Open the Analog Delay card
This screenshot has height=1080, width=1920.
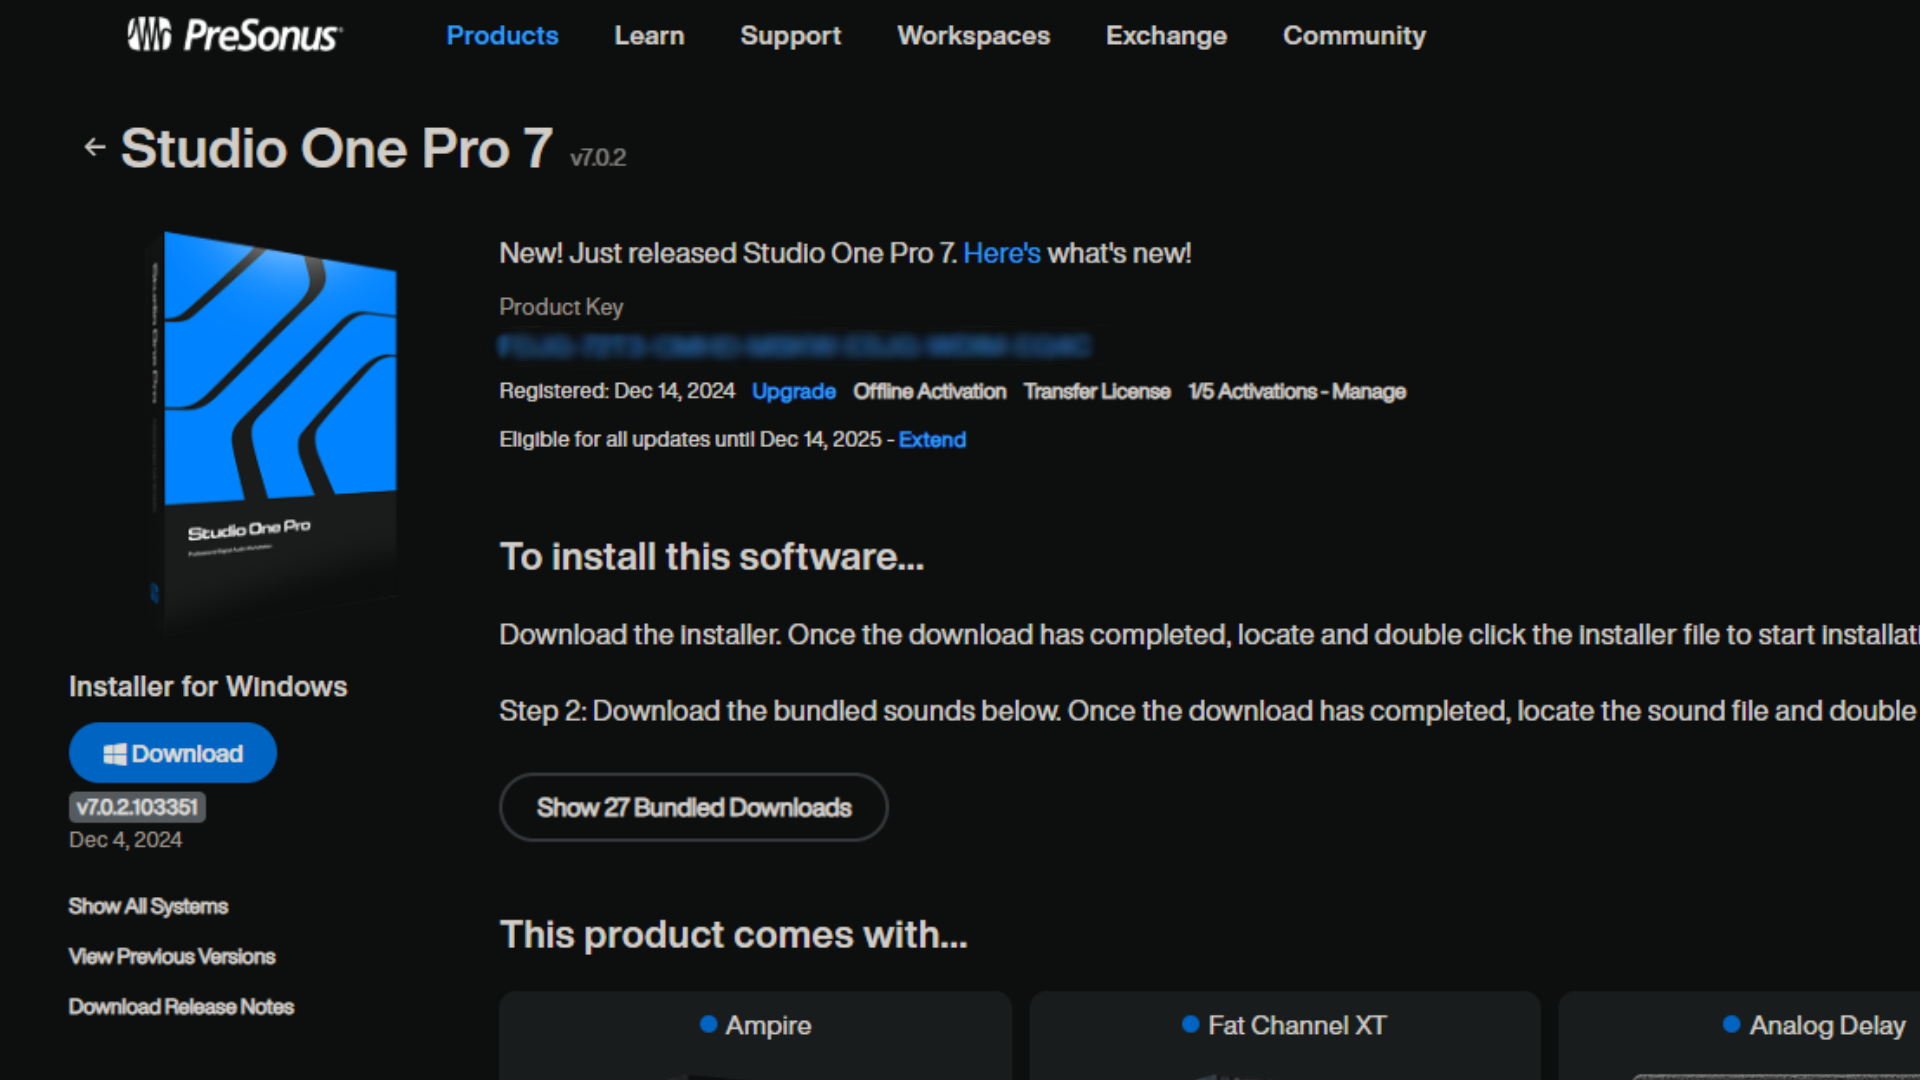point(1740,1035)
